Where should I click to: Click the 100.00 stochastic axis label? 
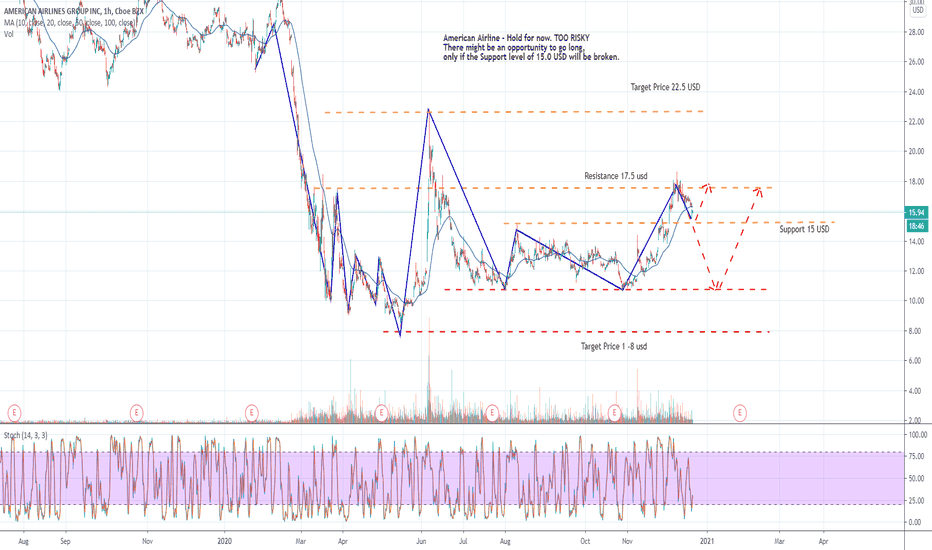pos(918,435)
